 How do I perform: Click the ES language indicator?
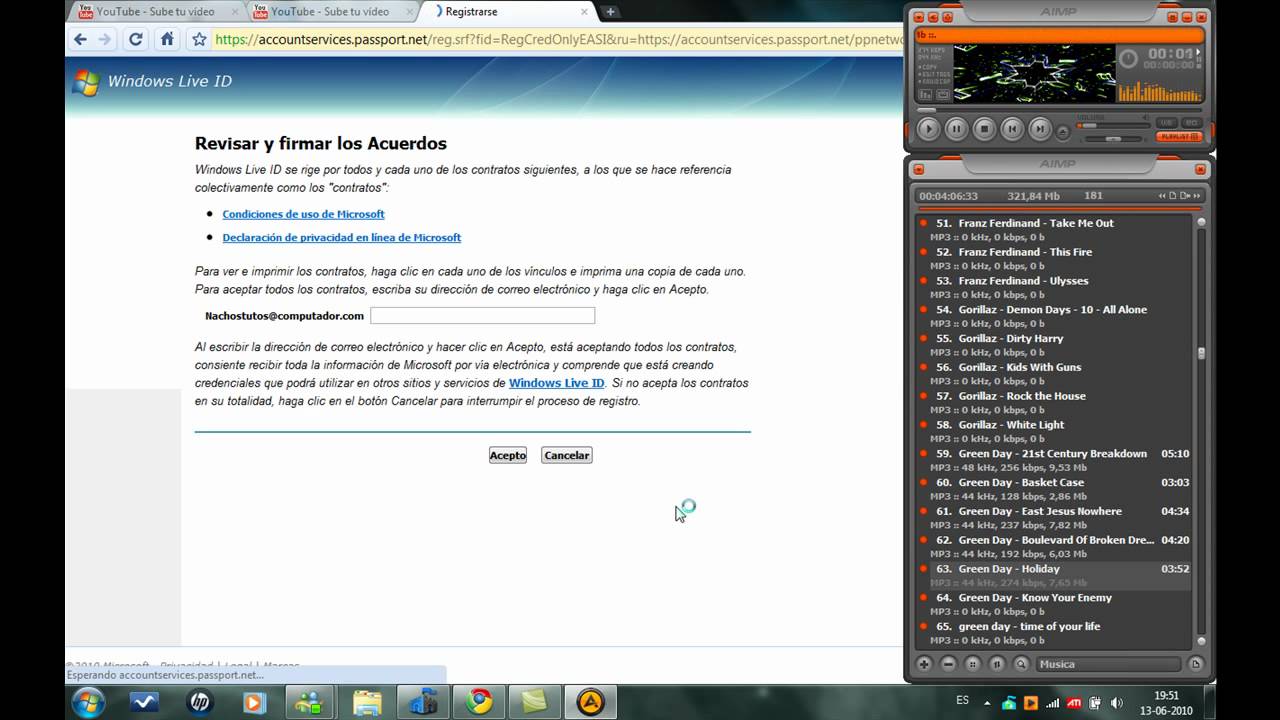(962, 701)
